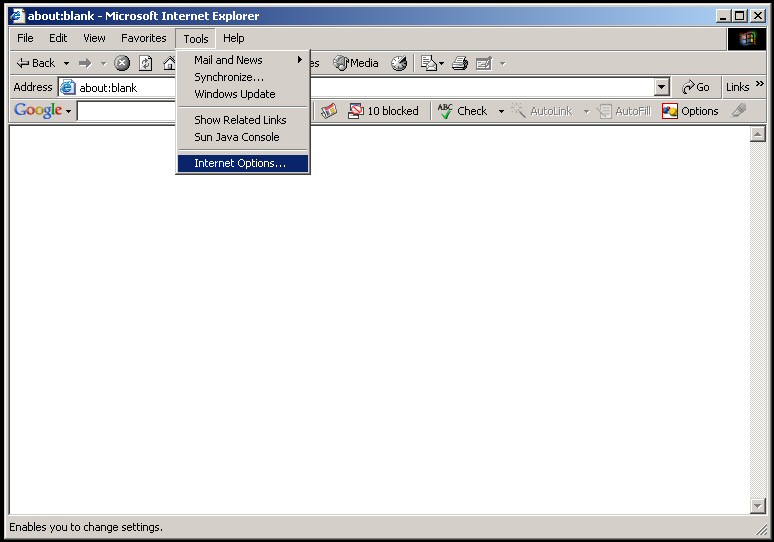Go to the Home page icon
The width and height of the screenshot is (774, 542).
[169, 63]
